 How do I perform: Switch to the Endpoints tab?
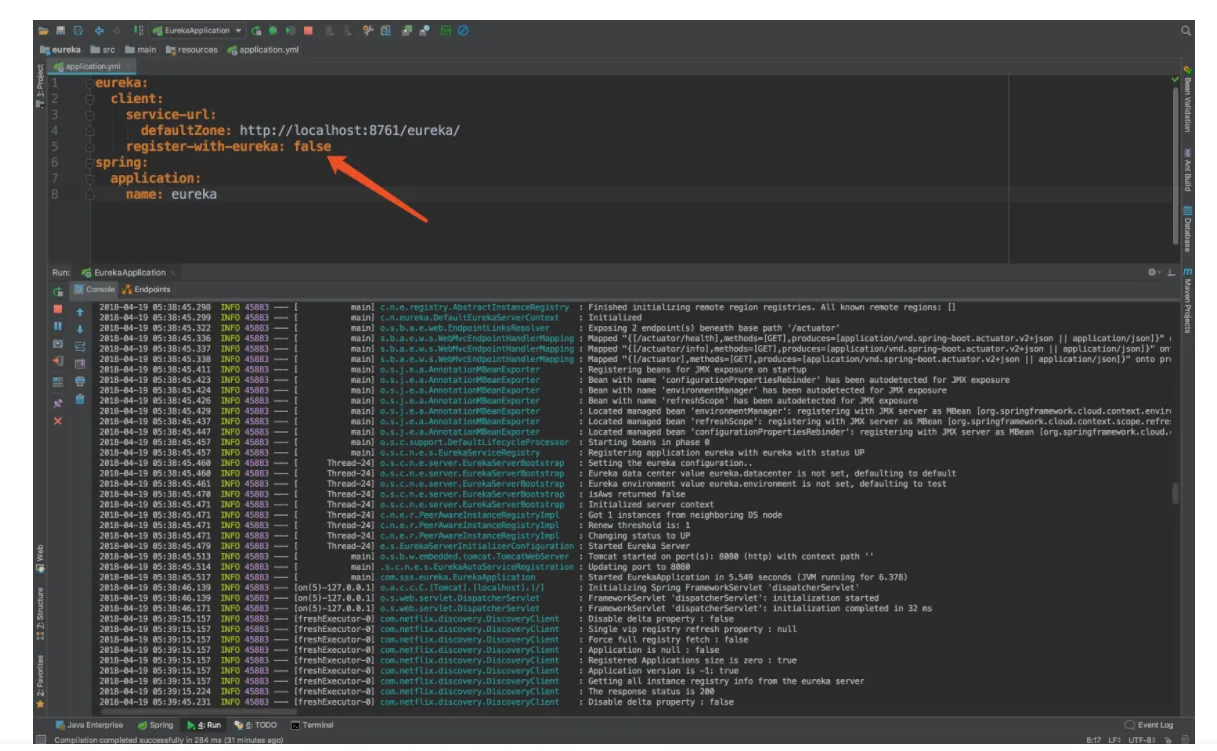pos(146,290)
